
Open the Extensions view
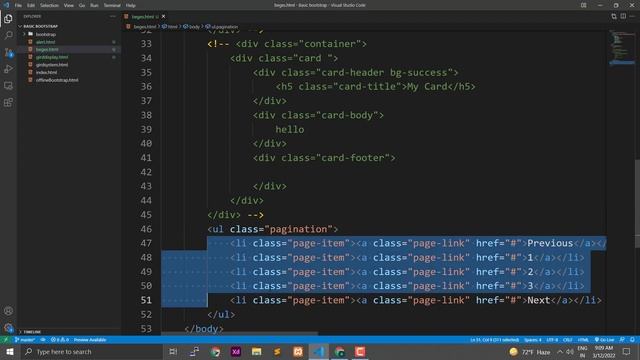pos(8,102)
